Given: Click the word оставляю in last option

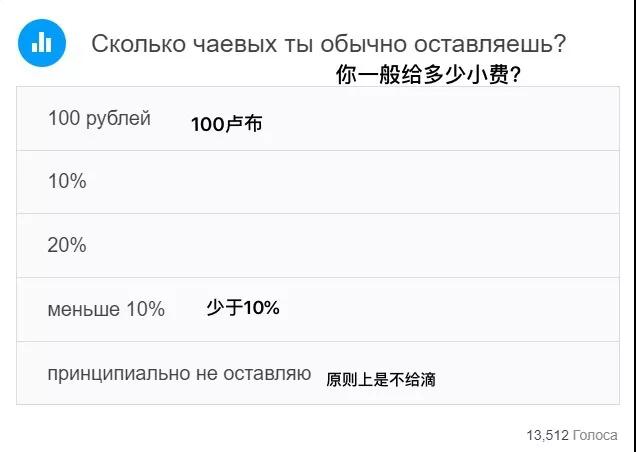Looking at the screenshot, I should tap(267, 373).
